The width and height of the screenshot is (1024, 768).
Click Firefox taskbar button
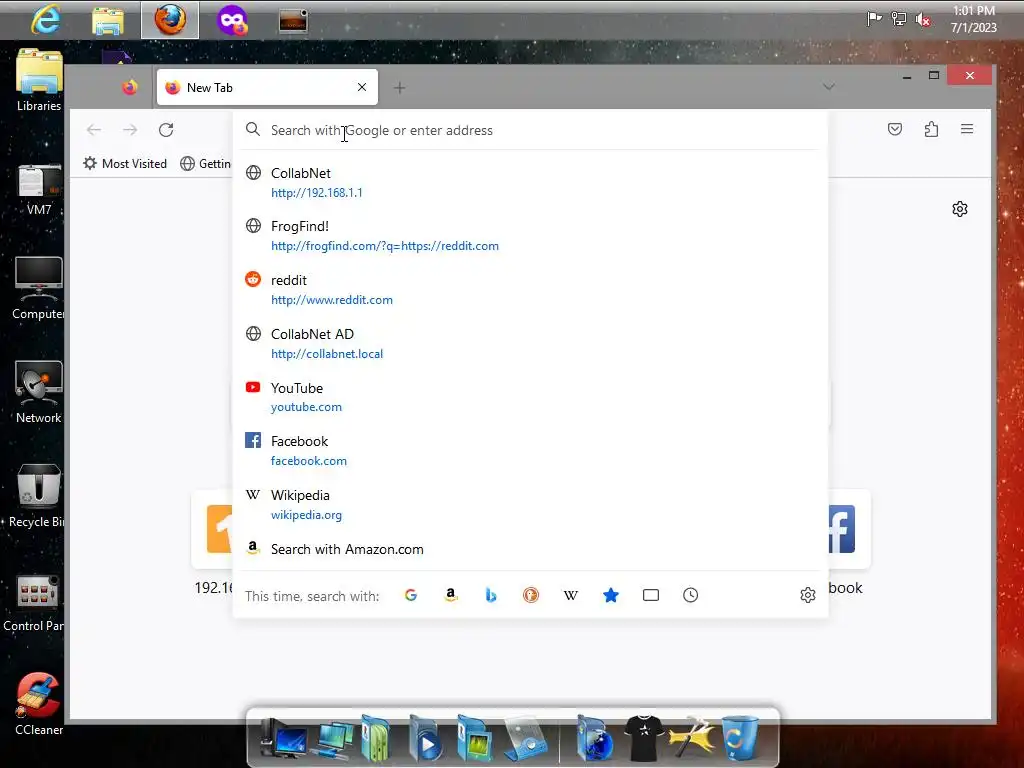pyautogui.click(x=170, y=20)
